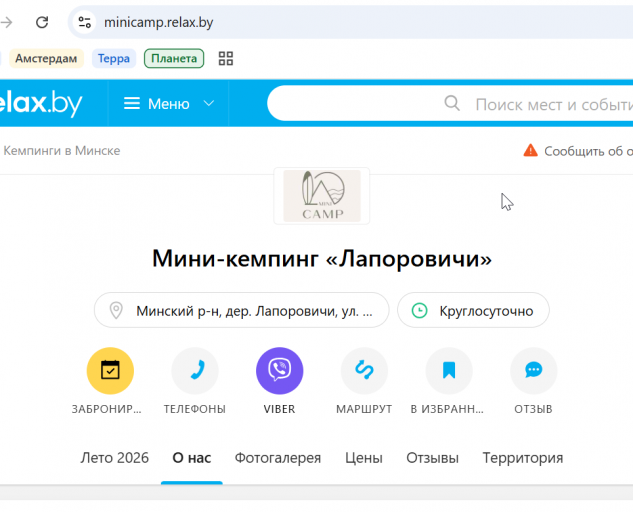Select the О нас tab
The image size is (633, 512).
tap(192, 458)
